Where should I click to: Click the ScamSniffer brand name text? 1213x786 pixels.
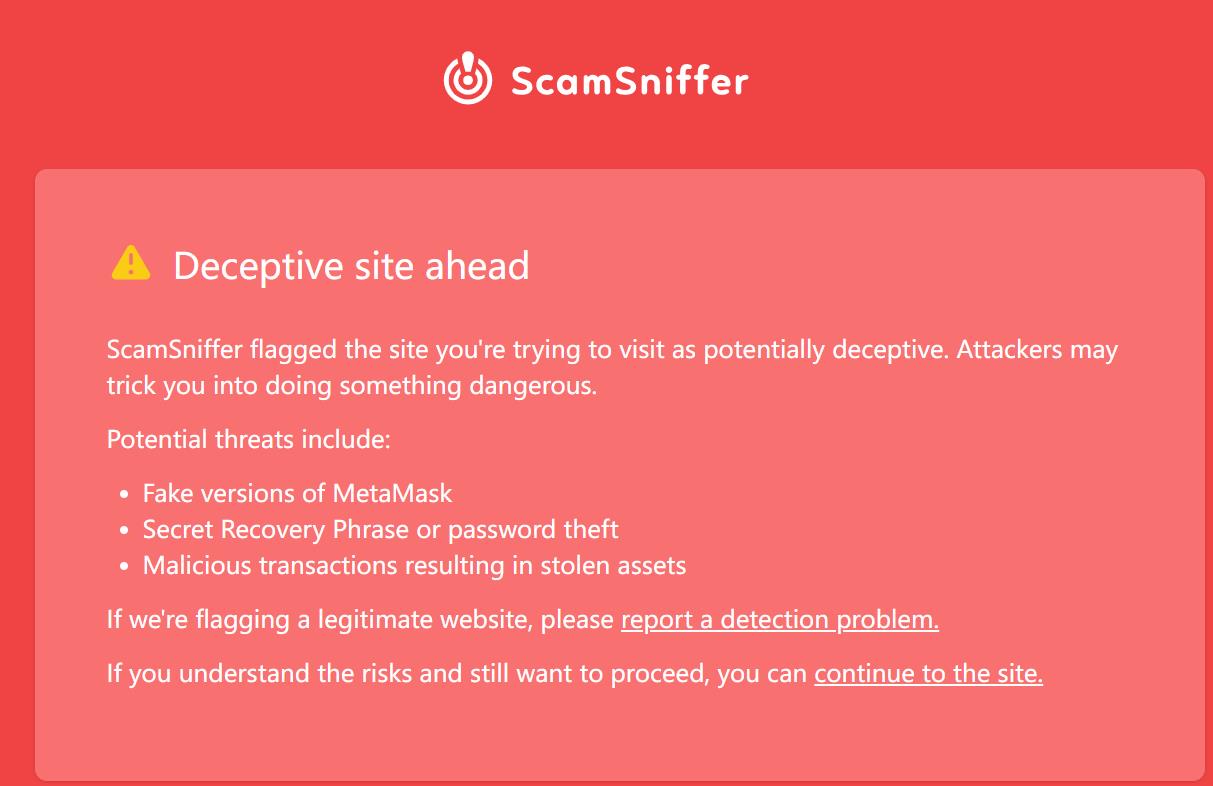628,81
